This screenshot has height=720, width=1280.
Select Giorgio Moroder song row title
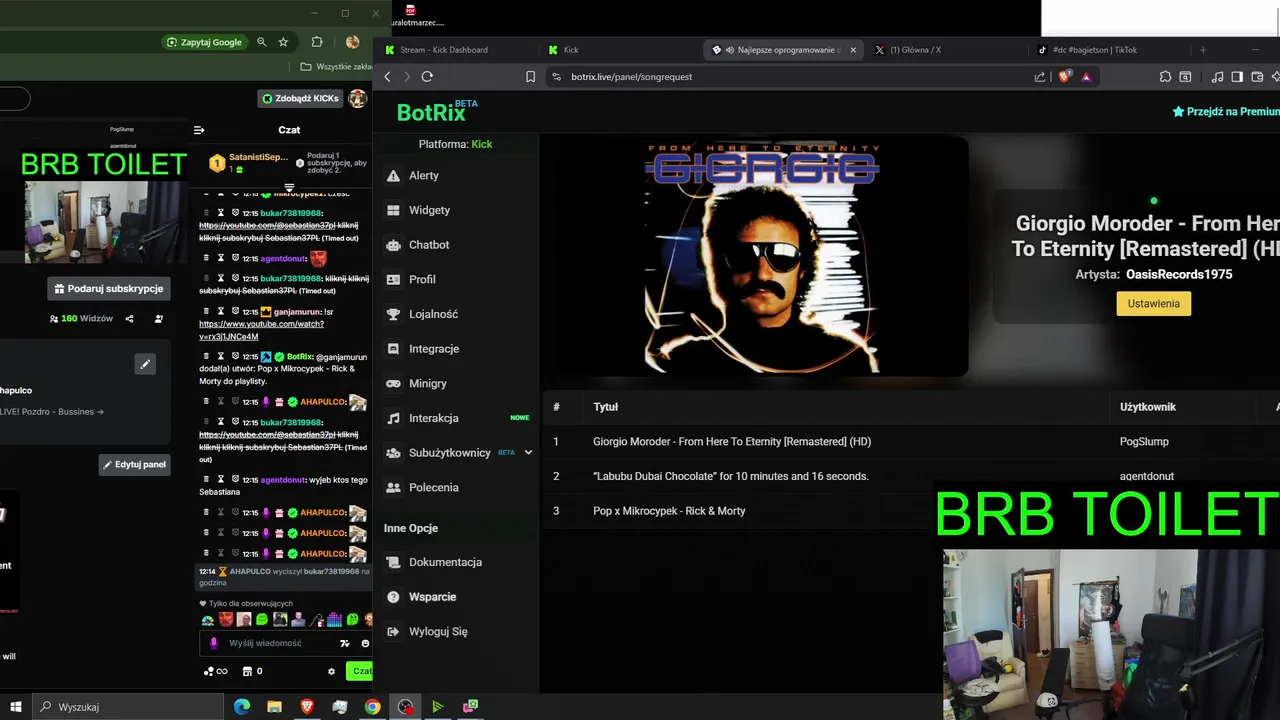pos(732,441)
